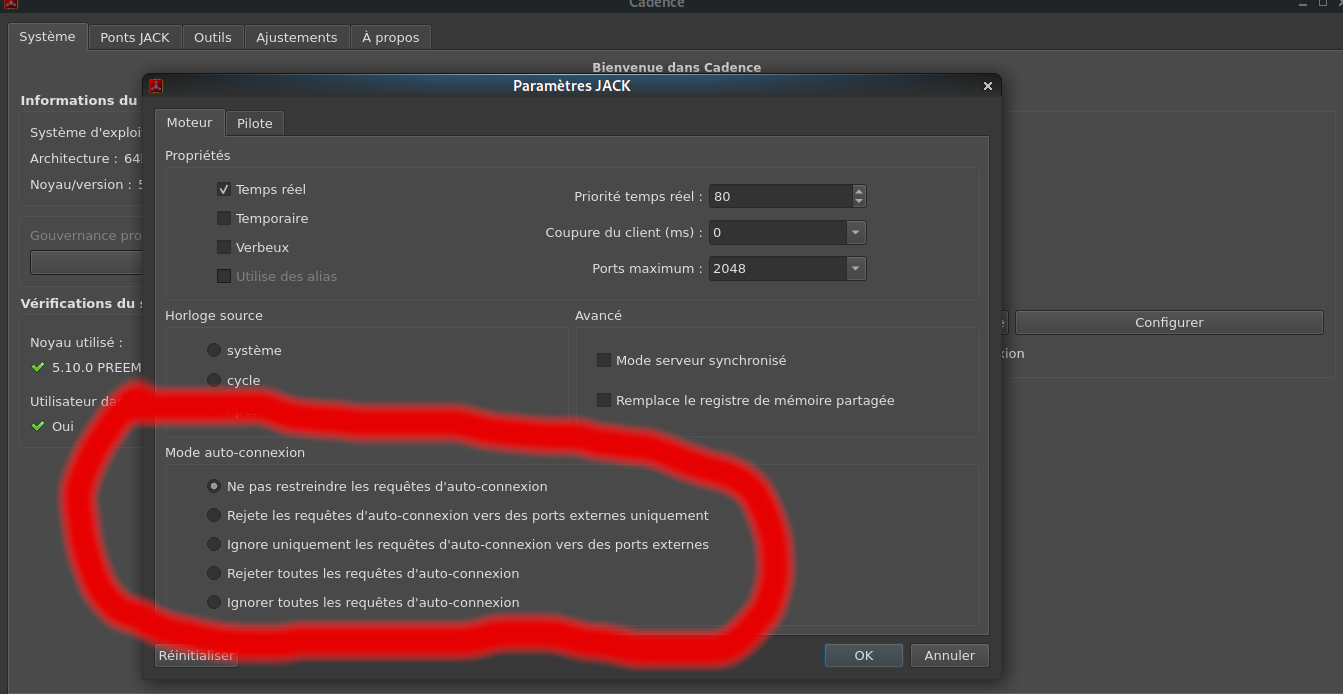Screen dimensions: 1343x694
Task: Click the Cadence logo icon in the dialog title bar
Action: tap(156, 86)
